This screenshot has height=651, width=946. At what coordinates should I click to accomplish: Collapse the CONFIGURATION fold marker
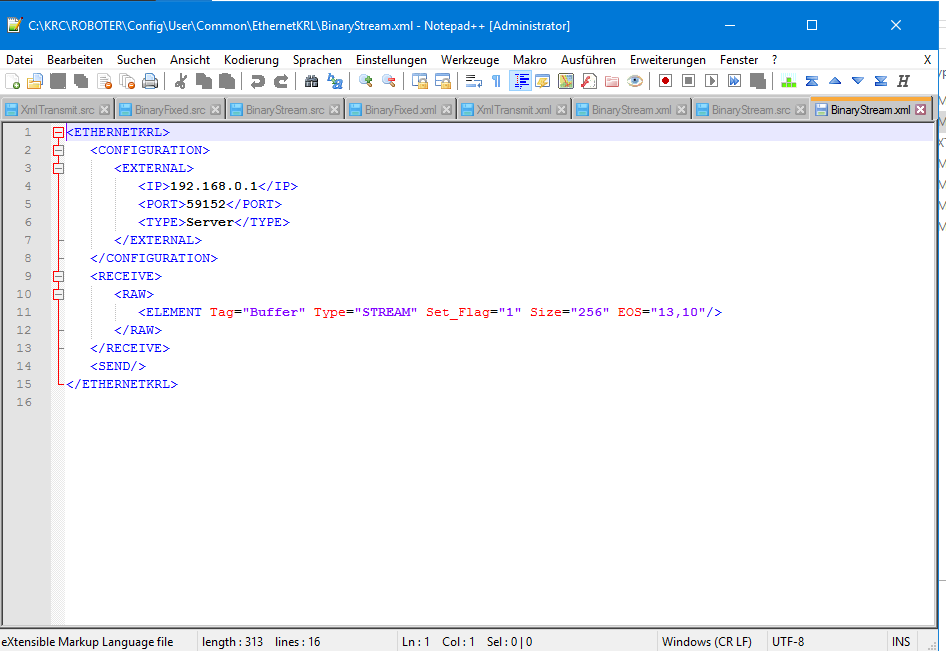point(58,150)
